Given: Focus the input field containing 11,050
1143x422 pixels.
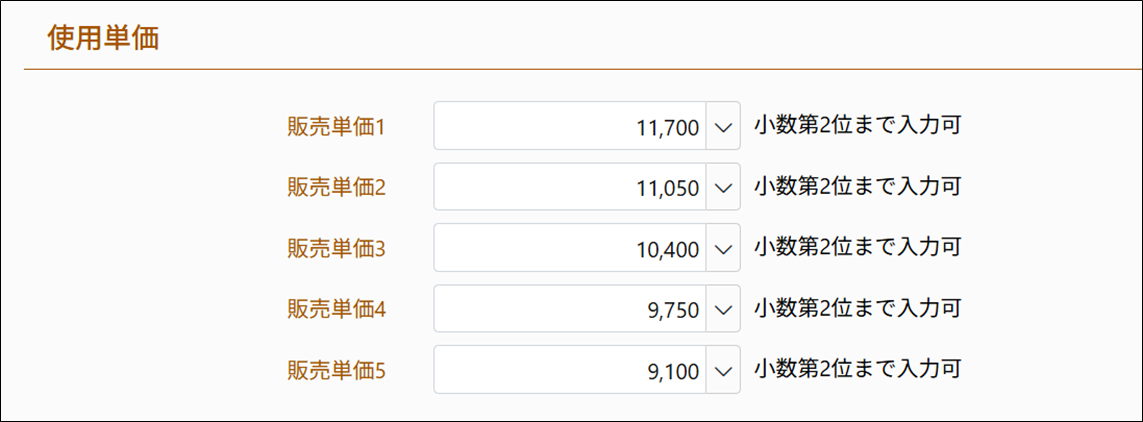Looking at the screenshot, I should [570, 187].
